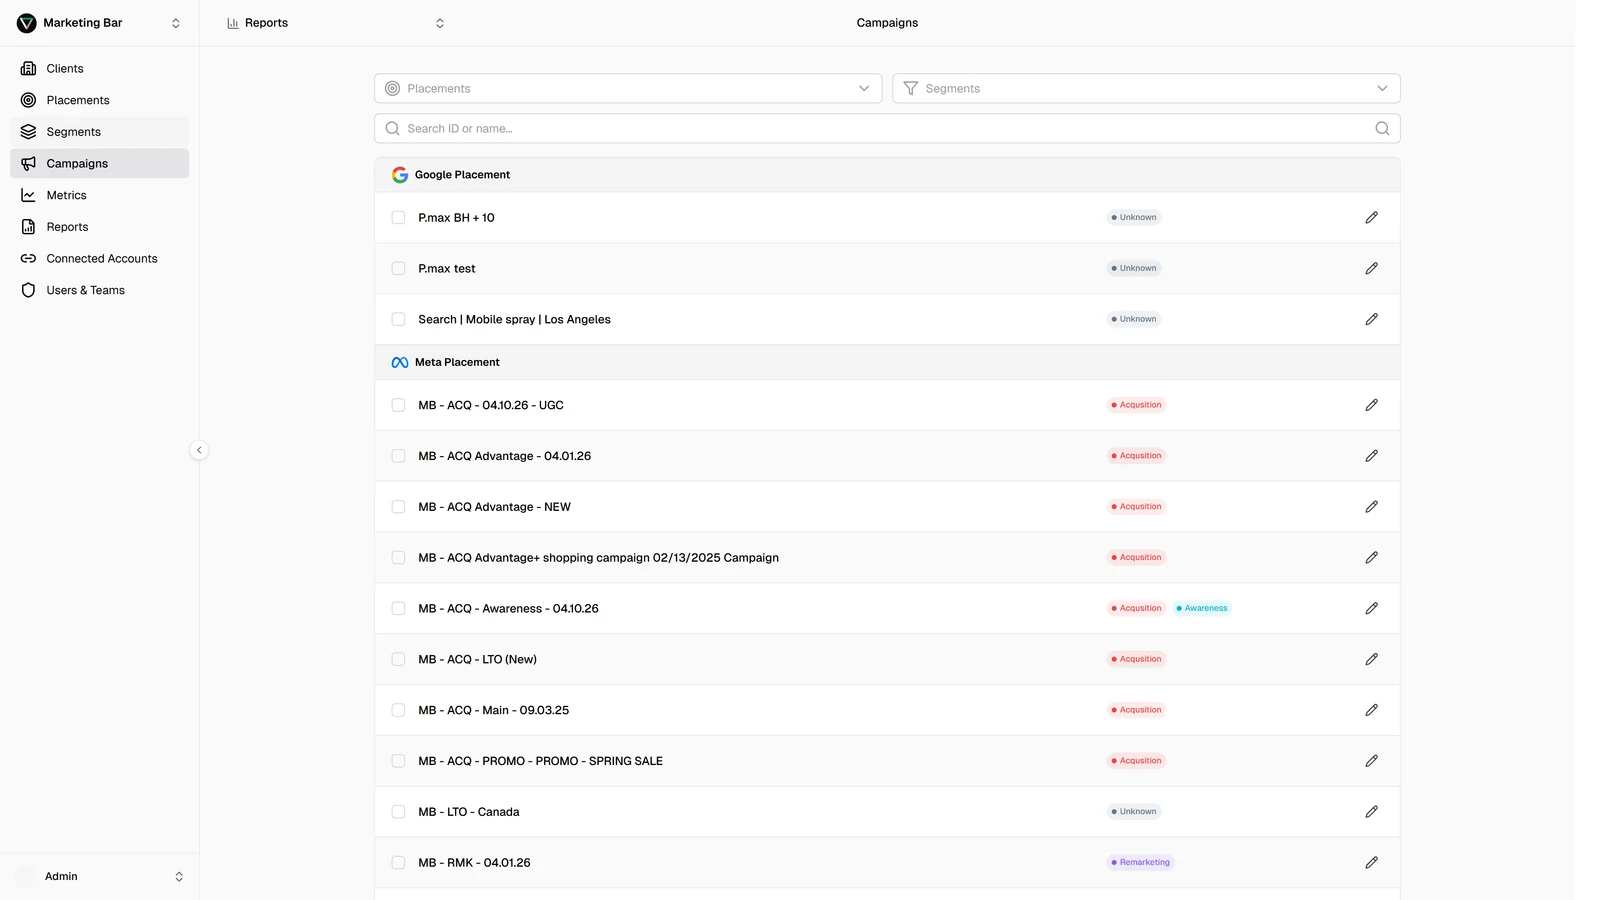This screenshot has width=1600, height=900.
Task: Select the MB - ACQ Advantage - NEW checkbox
Action: pos(398,507)
